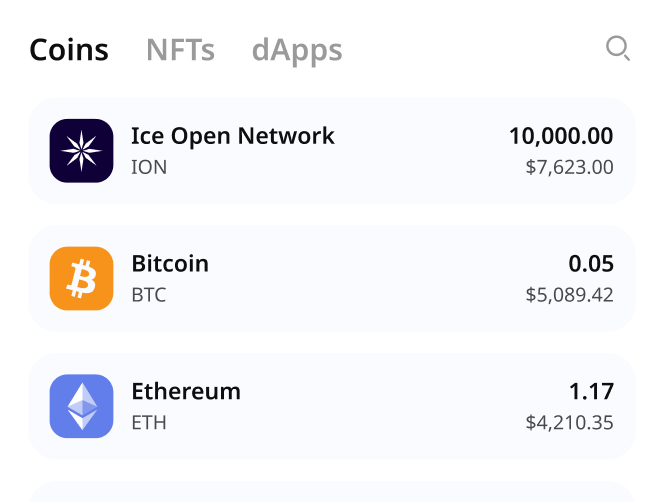
Task: Open the partially visible card below Ethereum
Action: [332, 491]
